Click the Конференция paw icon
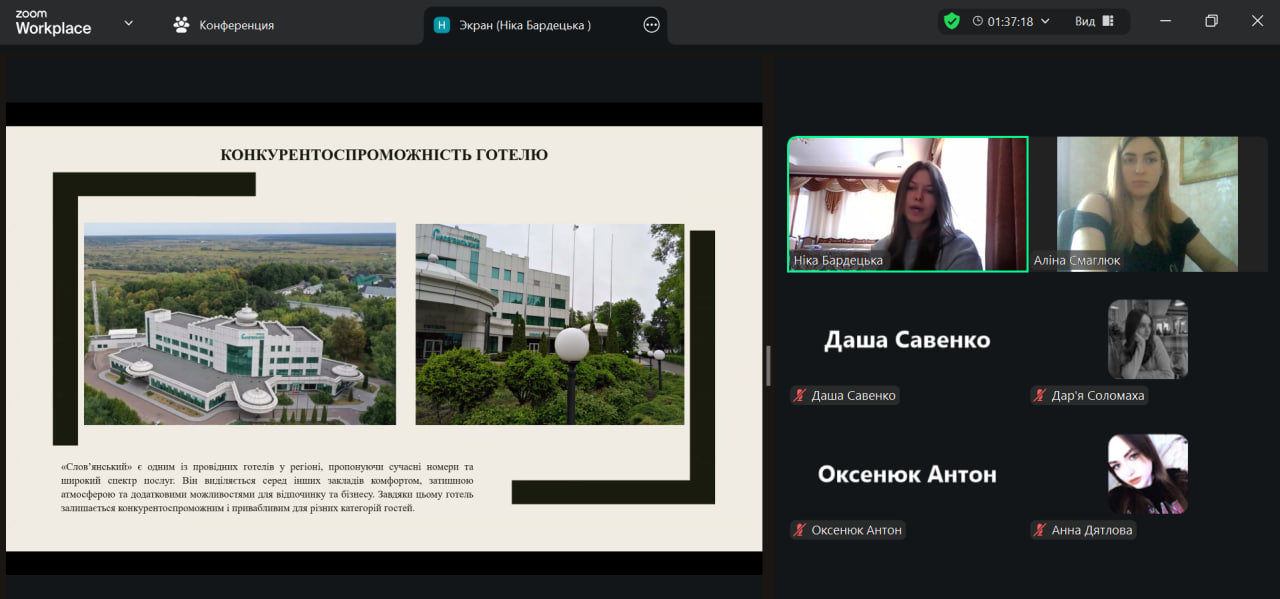This screenshot has height=599, width=1280. point(181,25)
